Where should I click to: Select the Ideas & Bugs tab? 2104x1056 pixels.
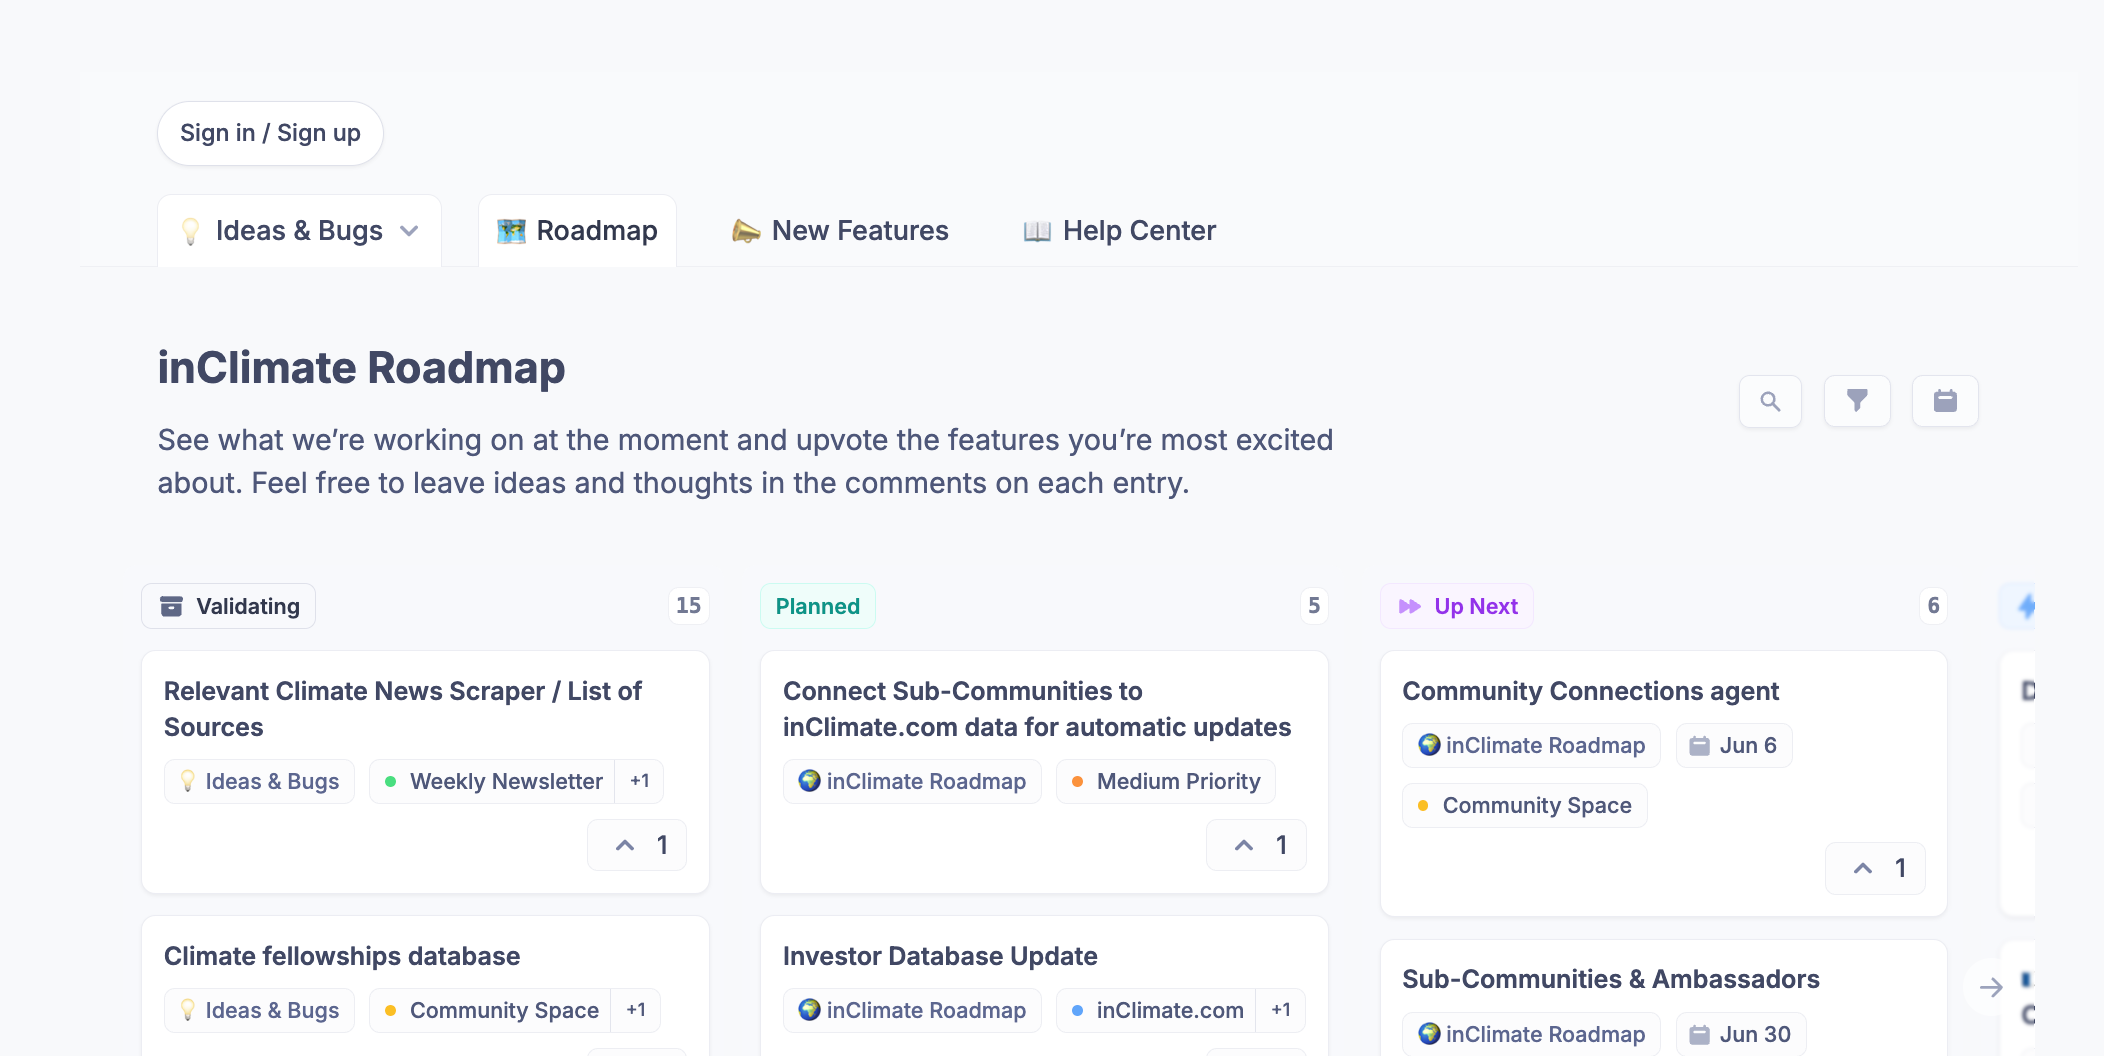click(x=299, y=231)
